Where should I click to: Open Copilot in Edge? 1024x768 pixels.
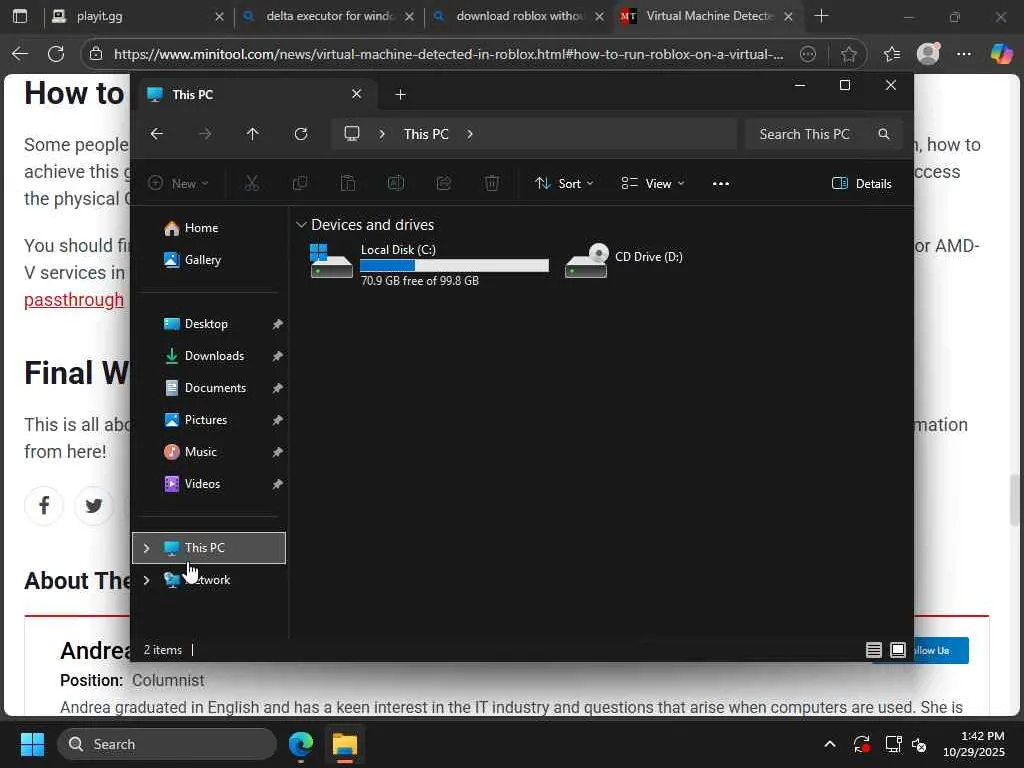coord(1000,54)
